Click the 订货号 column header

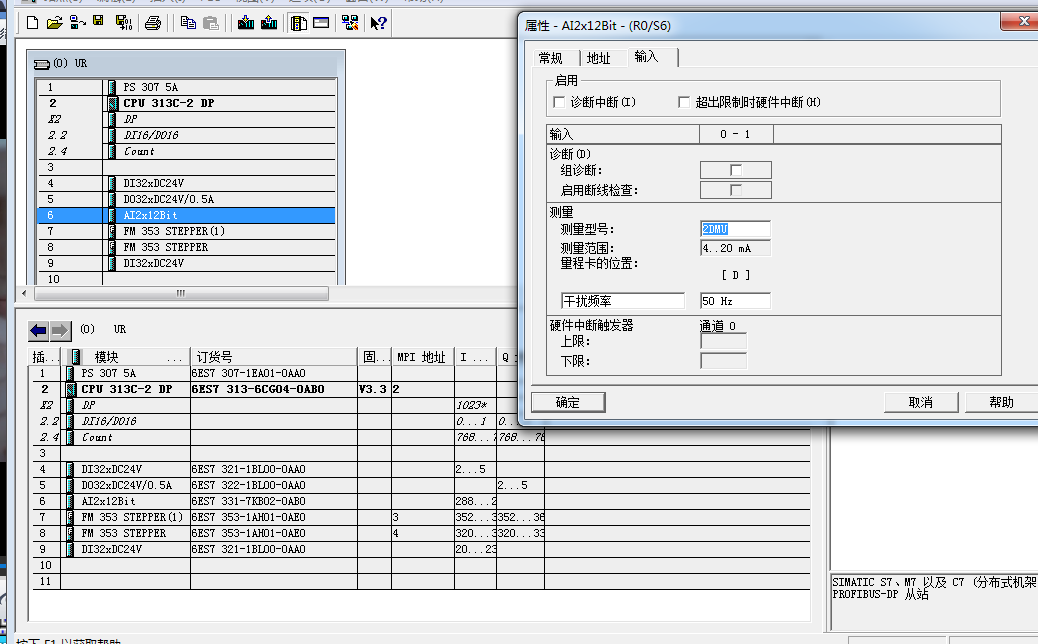273,357
